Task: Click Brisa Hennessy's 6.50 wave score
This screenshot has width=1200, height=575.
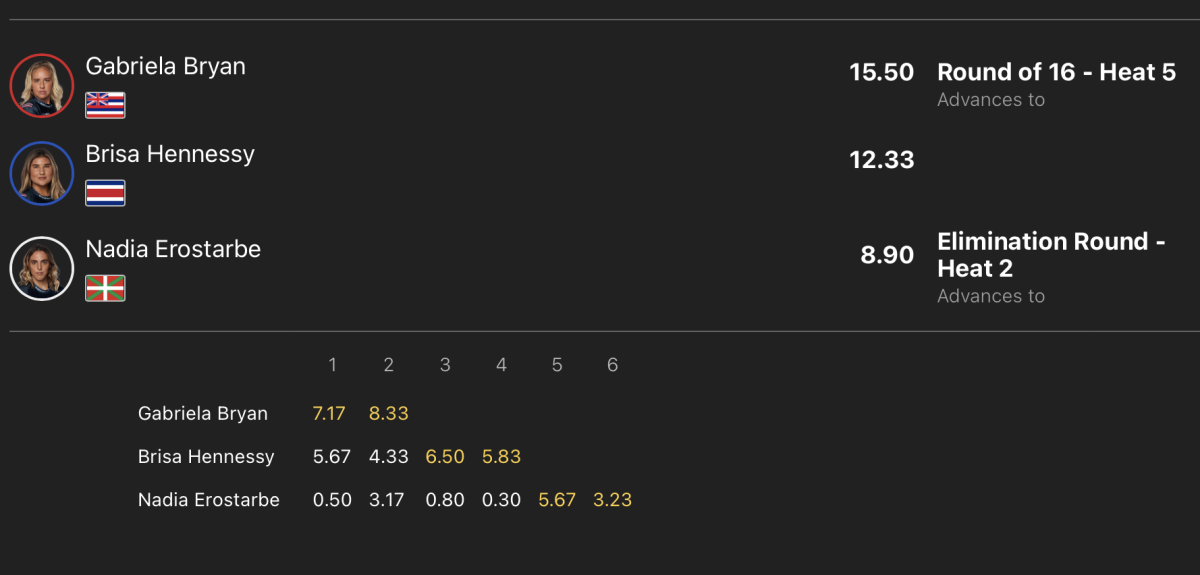Action: click(x=445, y=456)
